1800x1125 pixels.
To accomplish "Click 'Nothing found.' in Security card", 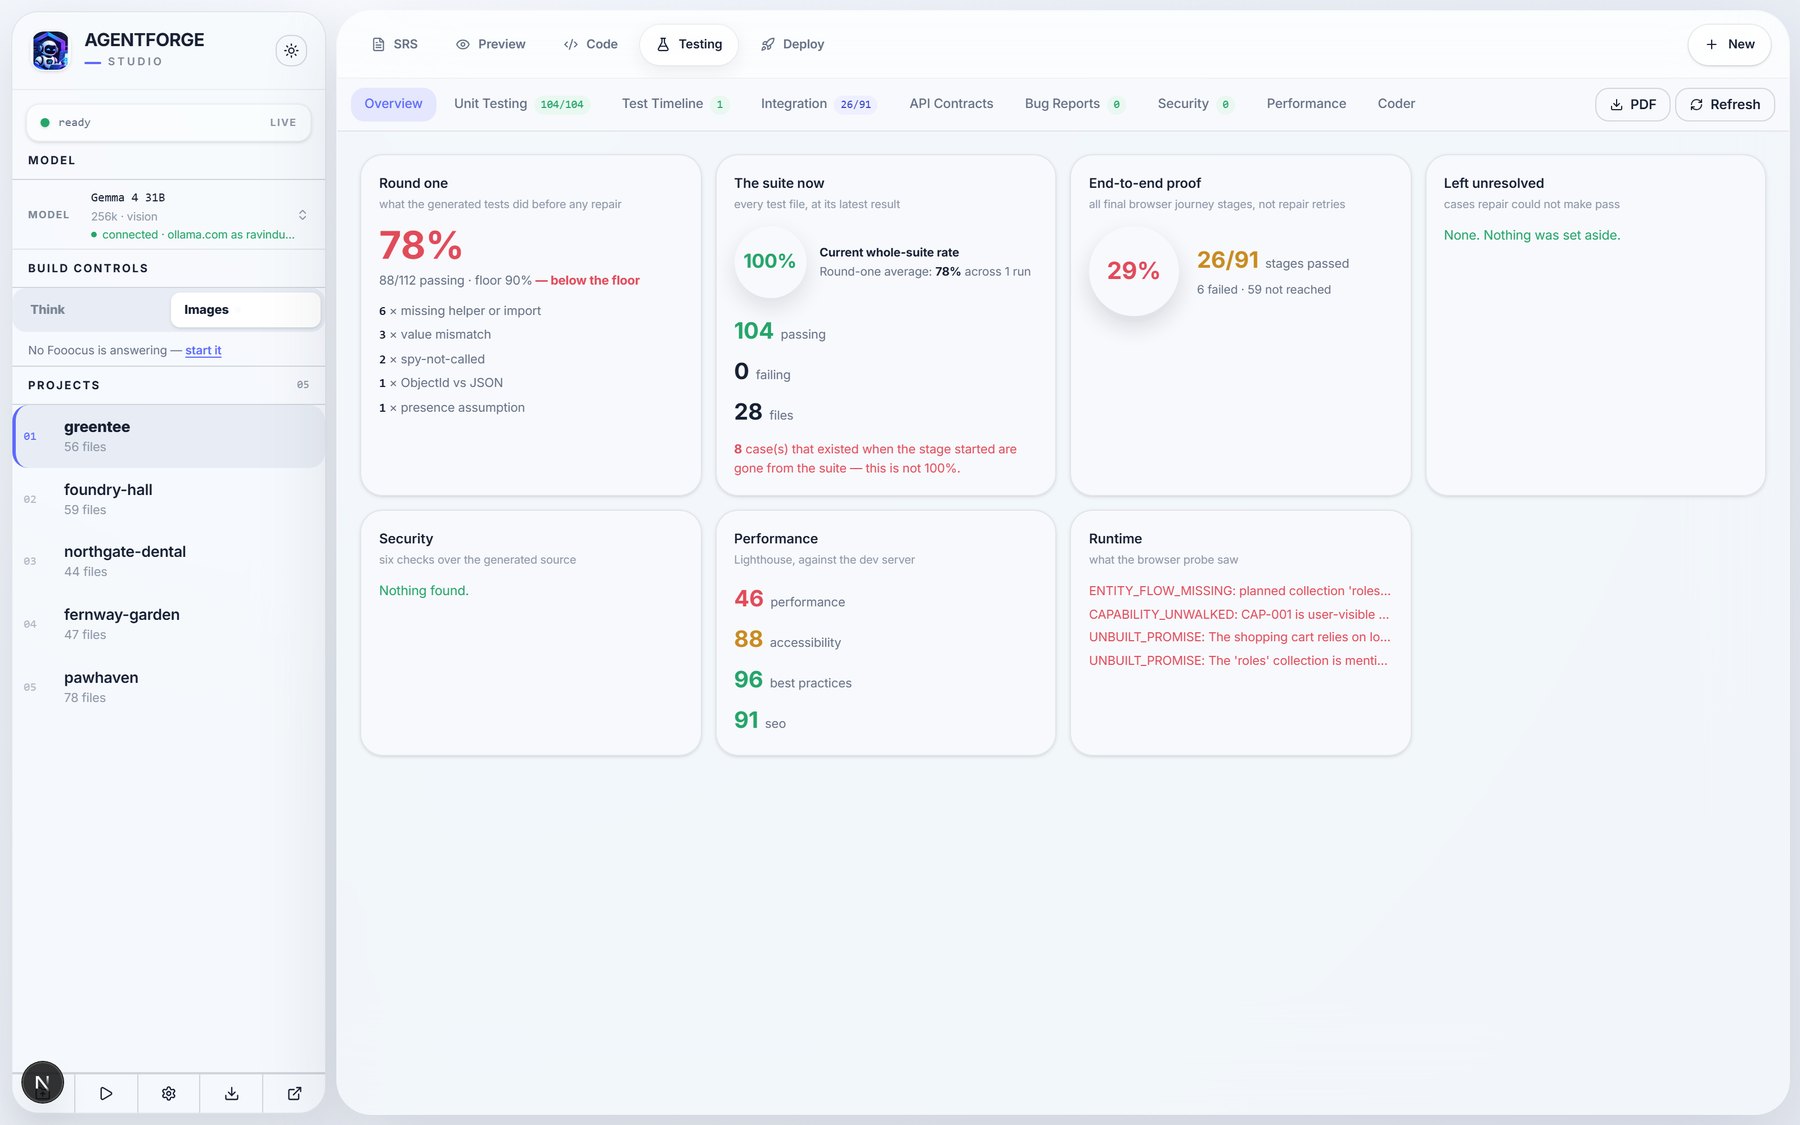I will 424,591.
